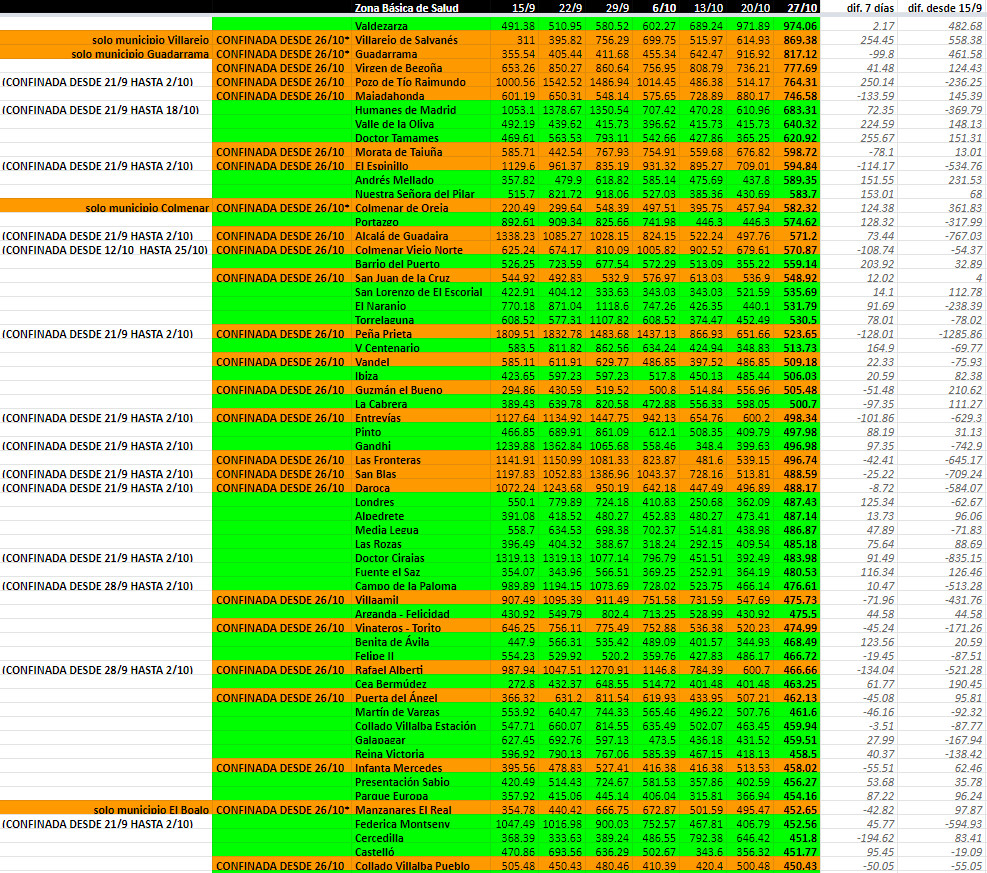The image size is (987, 873).
Task: Select Pozo de Tío Raimundo's value "1542.52"
Action: (561, 82)
